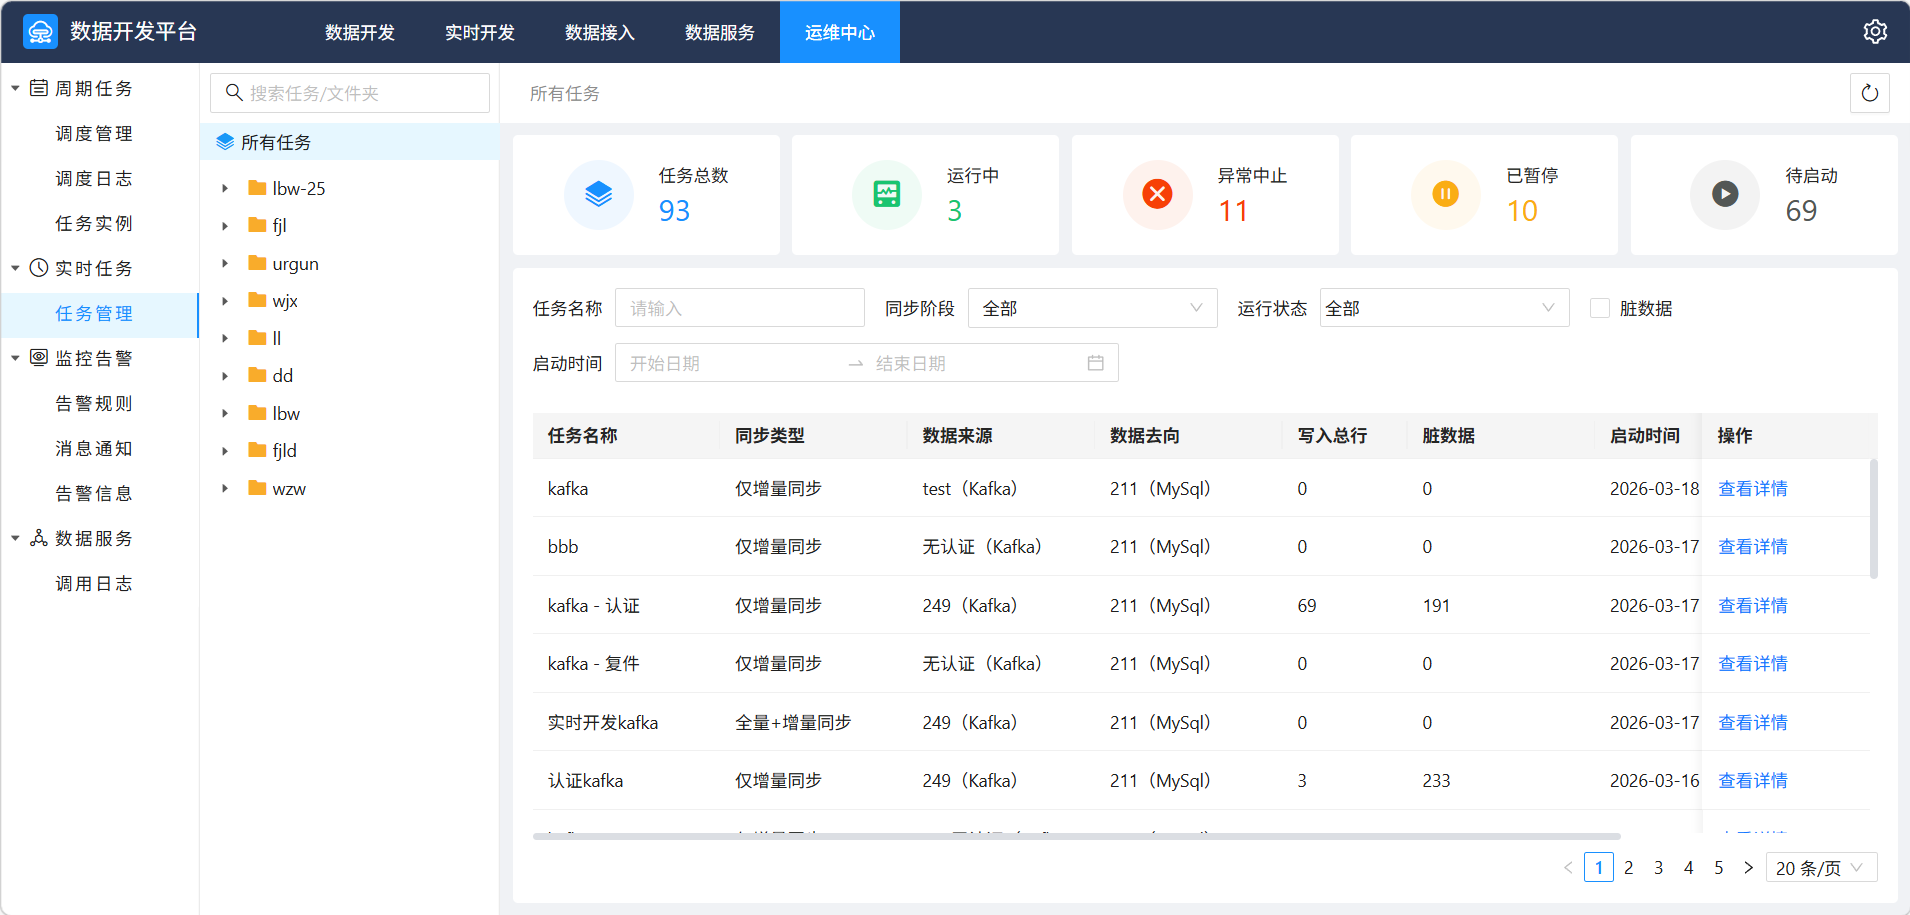Click 查看详情 for the bbb task
This screenshot has height=915, width=1910.
point(1752,547)
